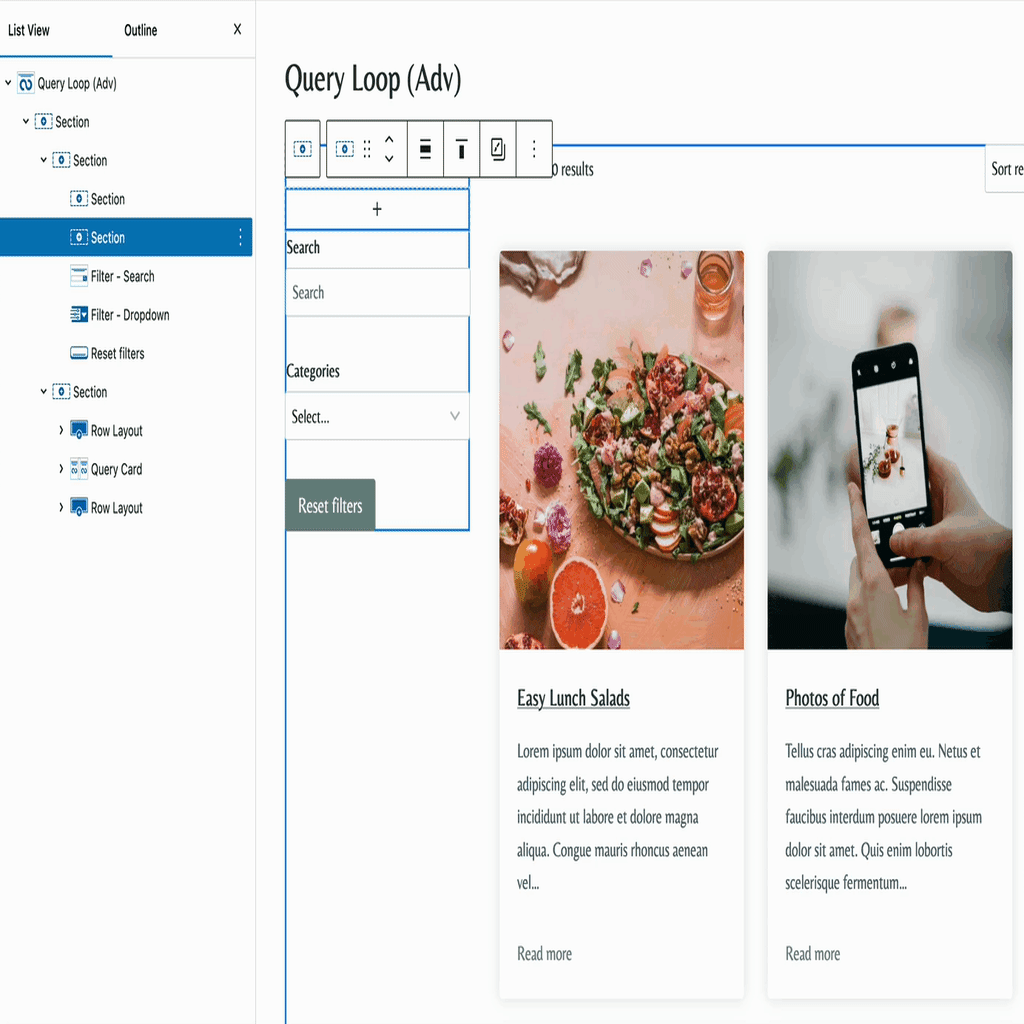Click into the Search filter input field

click(x=377, y=293)
